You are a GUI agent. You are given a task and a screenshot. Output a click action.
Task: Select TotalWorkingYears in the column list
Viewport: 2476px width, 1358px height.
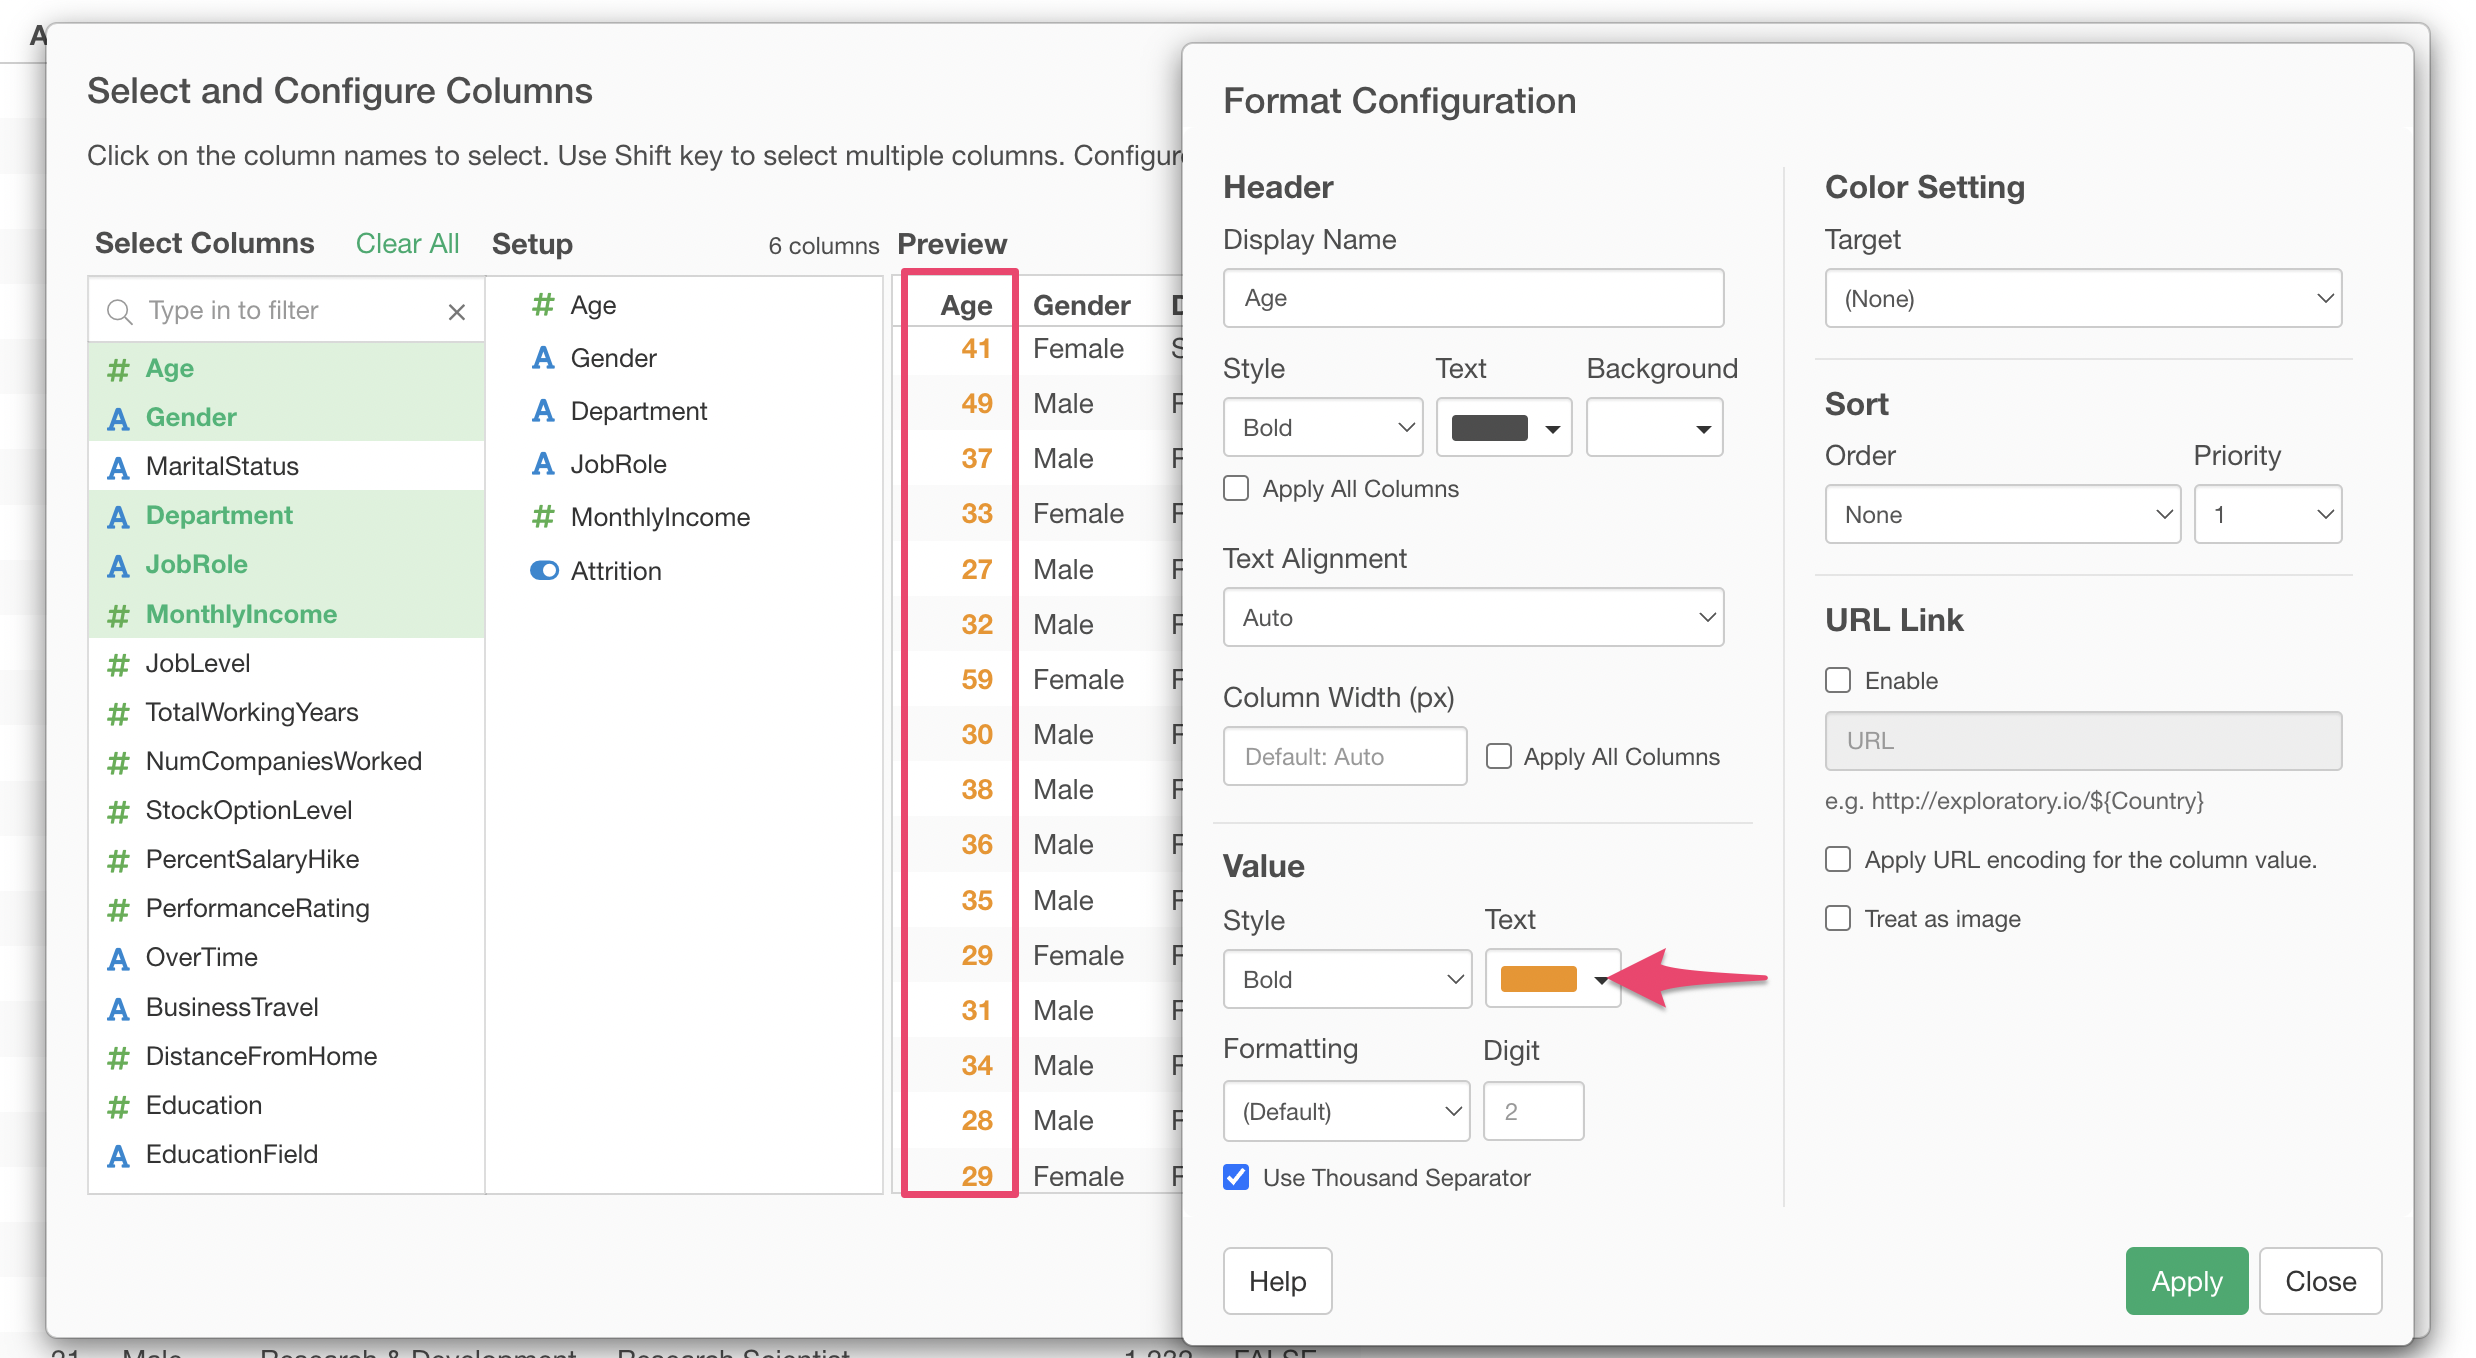coord(251,712)
